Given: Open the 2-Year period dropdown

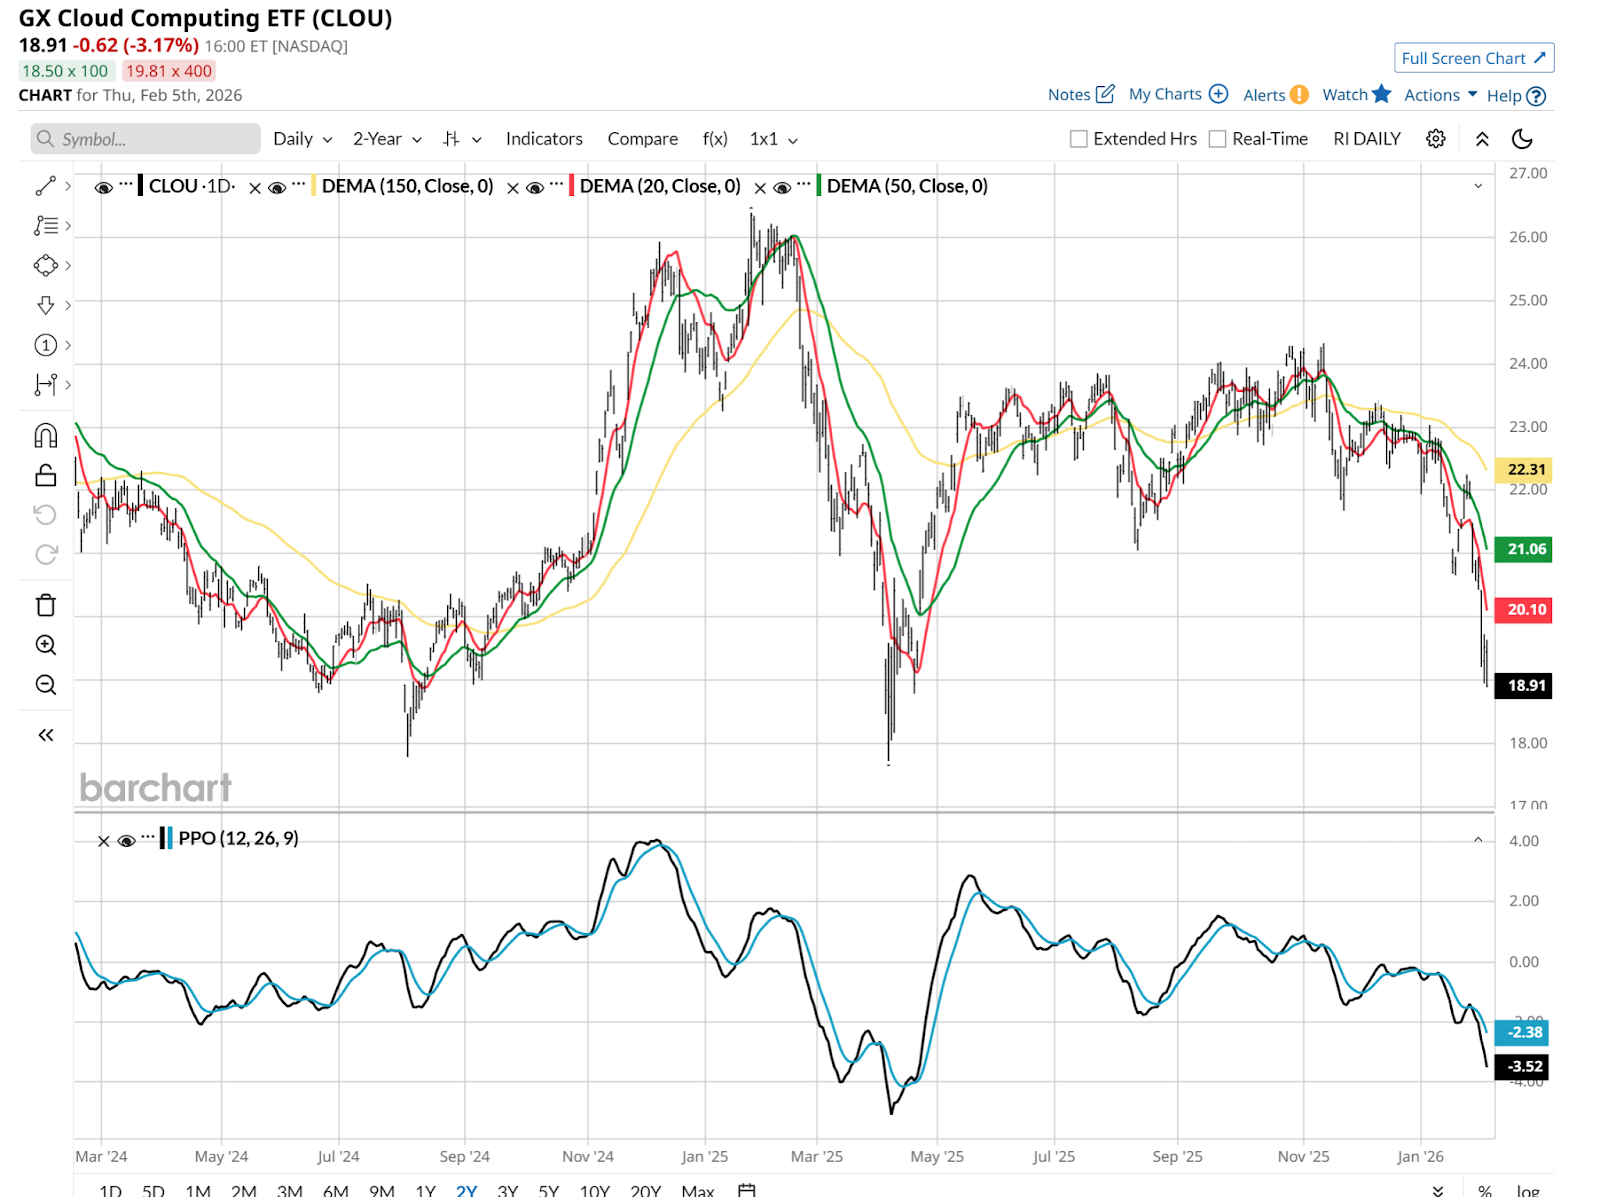Looking at the screenshot, I should pyautogui.click(x=387, y=139).
